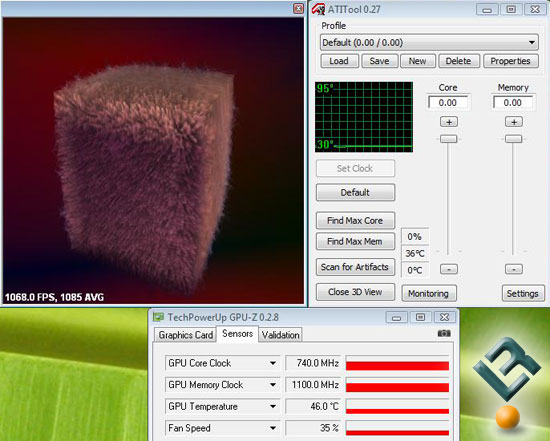This screenshot has width=550, height=441.
Task: Click the 1100.0 MHz memory clock value
Action: click(x=313, y=385)
